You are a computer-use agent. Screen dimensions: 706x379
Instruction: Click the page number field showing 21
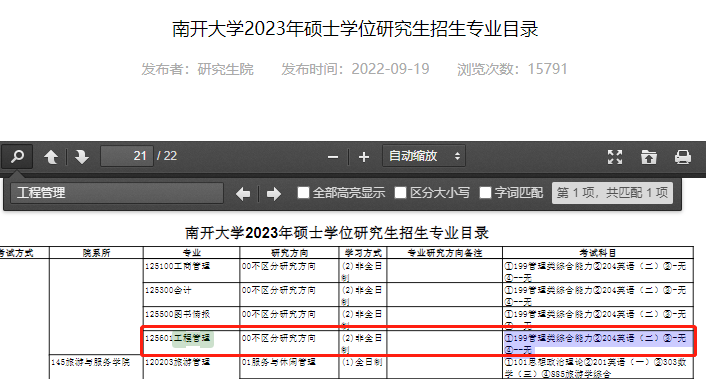click(127, 156)
